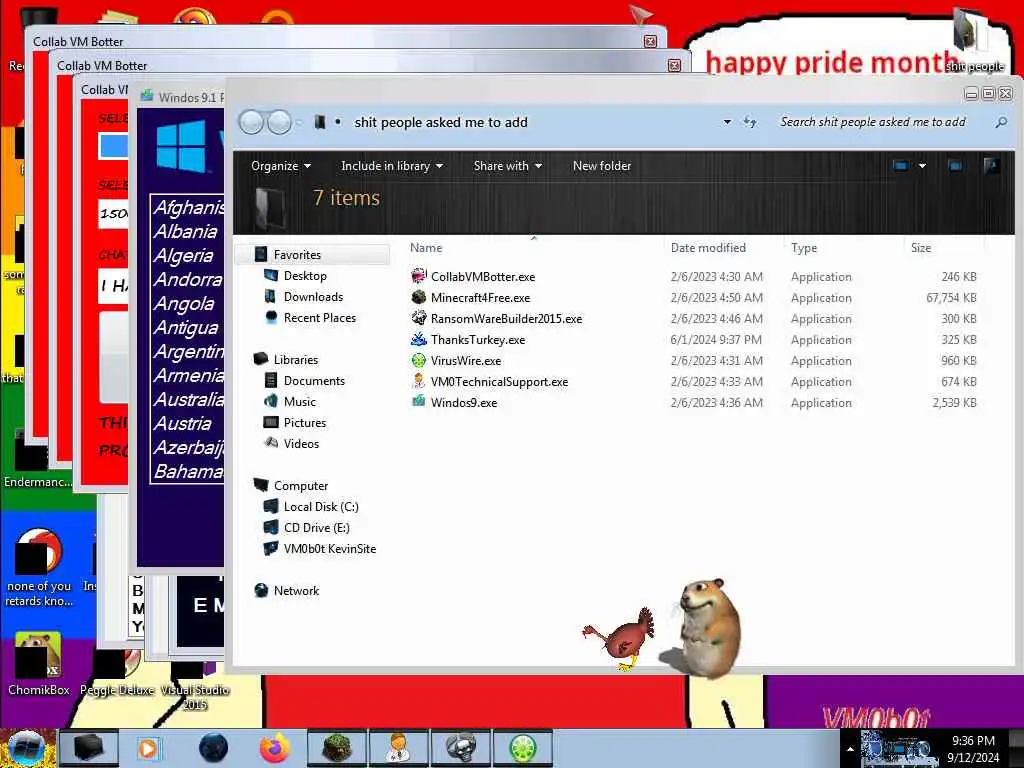Image resolution: width=1024 pixels, height=768 pixels.
Task: Select the ThanksTurkey.exe file icon
Action: [419, 339]
